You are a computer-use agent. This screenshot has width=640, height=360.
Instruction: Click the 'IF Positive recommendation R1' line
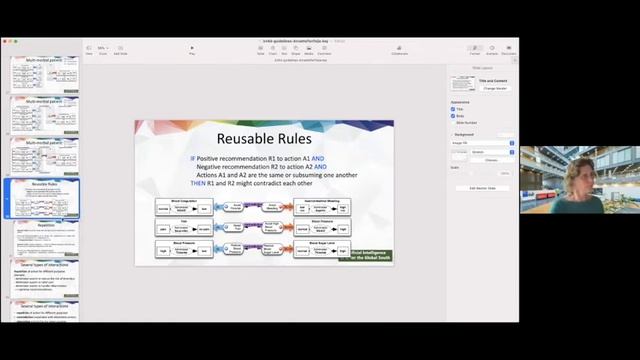click(257, 158)
